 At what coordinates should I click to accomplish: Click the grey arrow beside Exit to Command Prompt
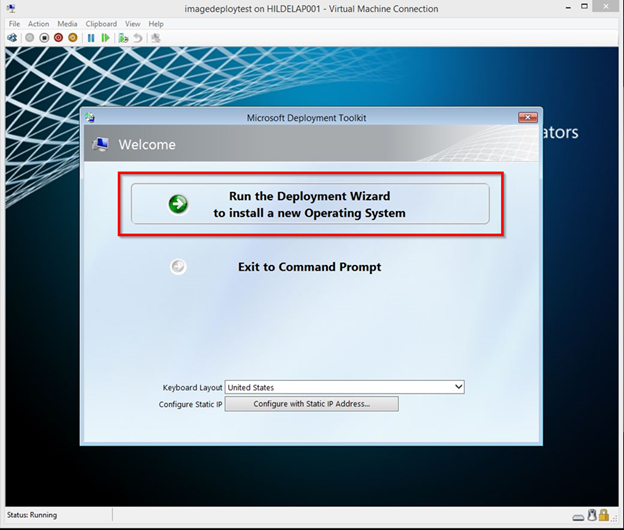click(x=178, y=267)
